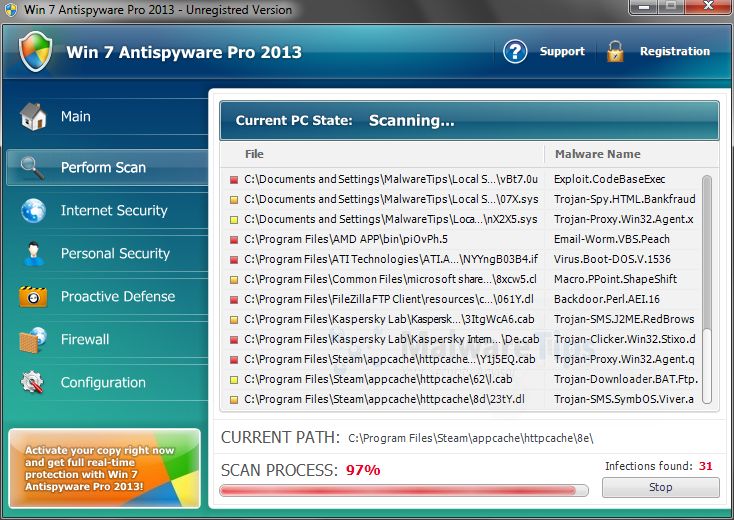Select Steam httpcache\8d\23tY.dl path
The height and width of the screenshot is (520, 734).
pyautogui.click(x=384, y=399)
